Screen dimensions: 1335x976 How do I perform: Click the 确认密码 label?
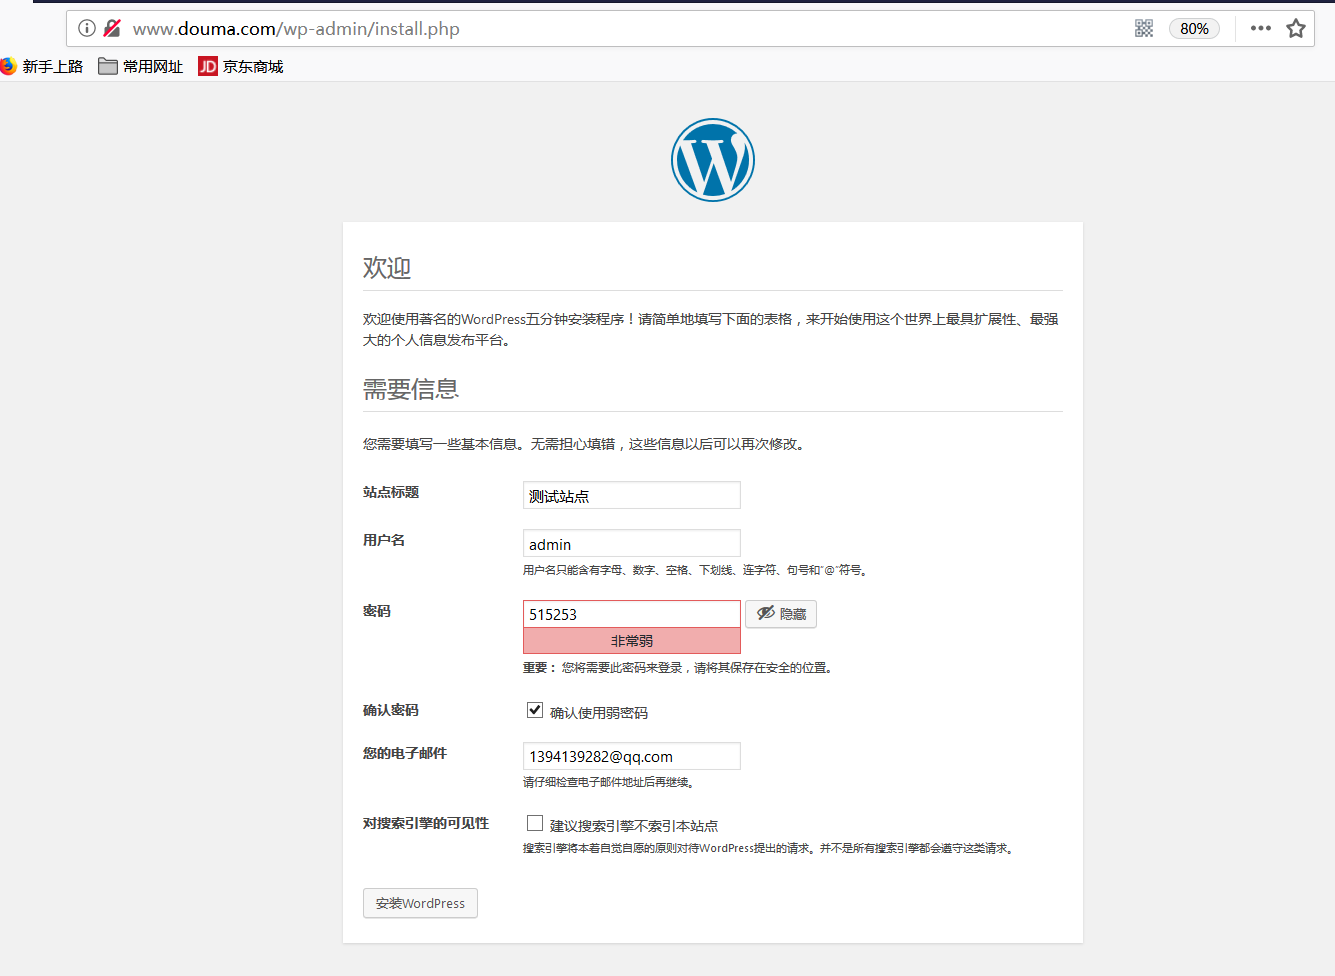391,710
